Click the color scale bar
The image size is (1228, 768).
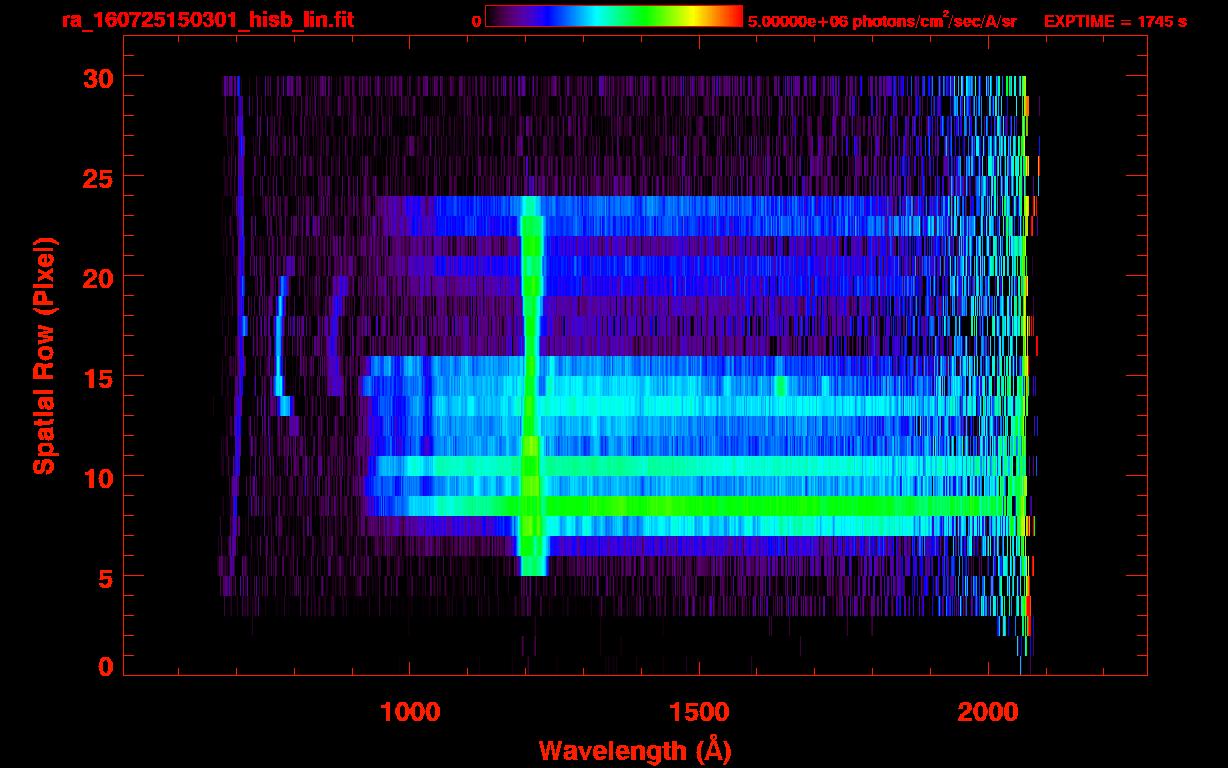(614, 16)
